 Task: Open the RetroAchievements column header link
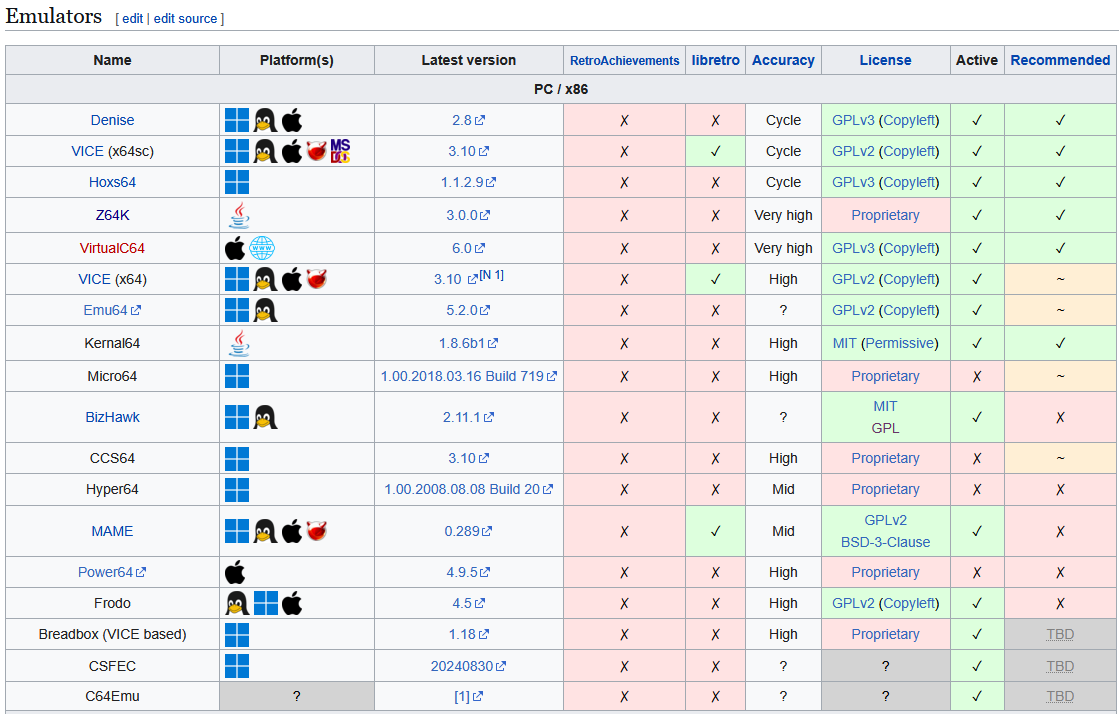624,61
